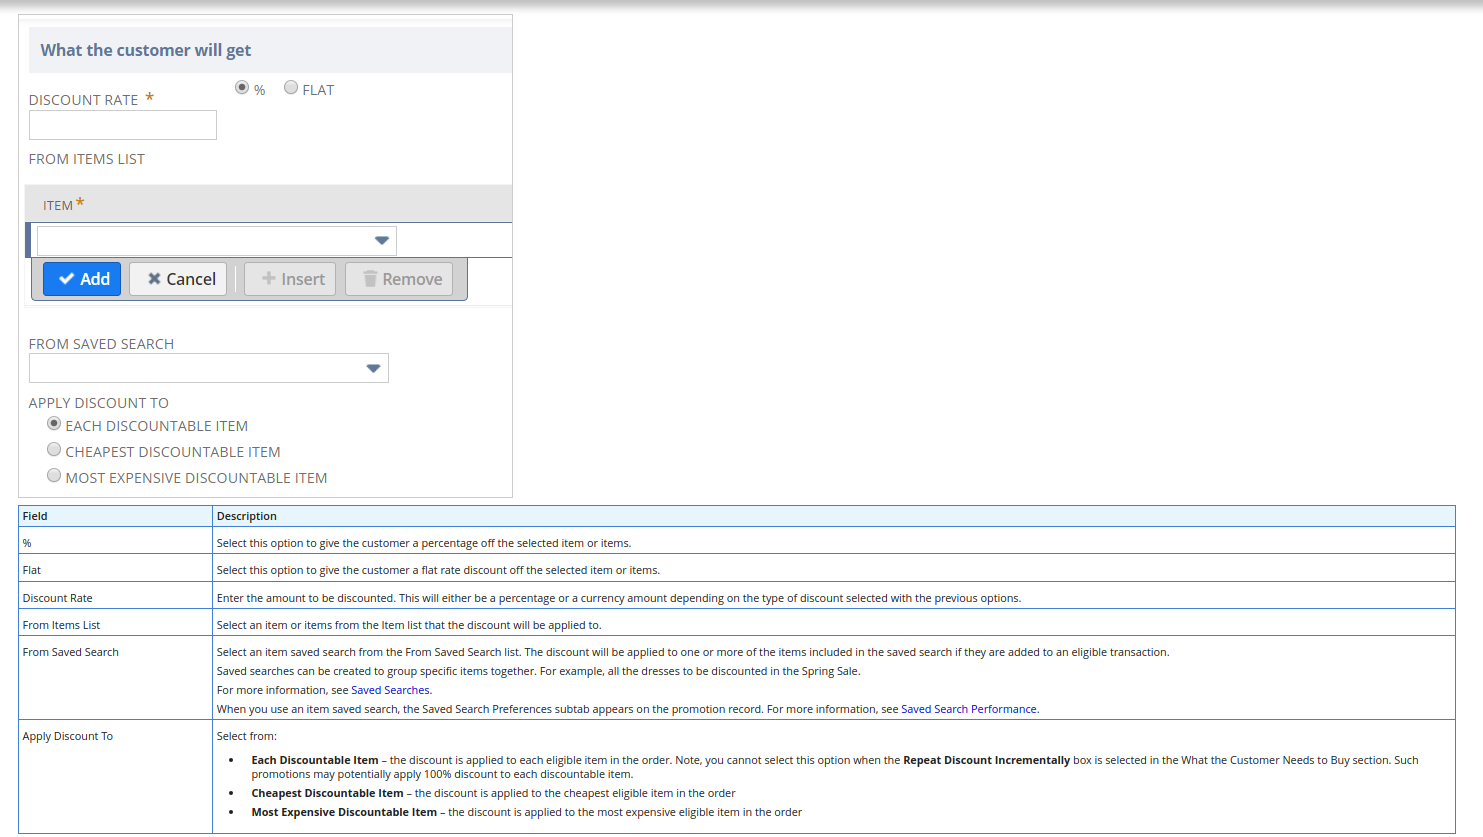Click the Field column header in table
Screen dimensions: 1483x837
(35, 516)
